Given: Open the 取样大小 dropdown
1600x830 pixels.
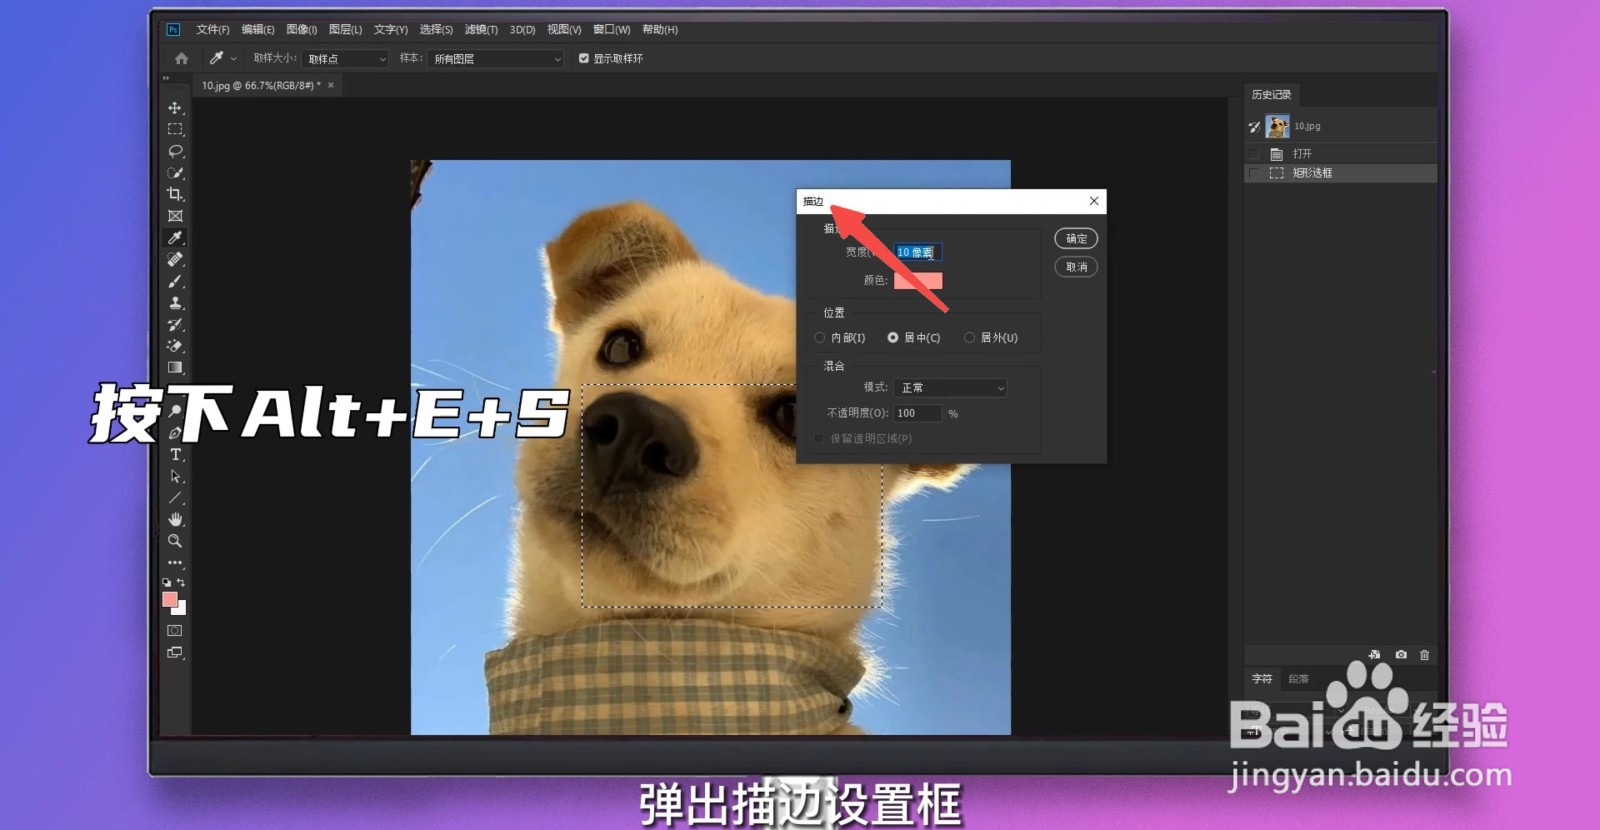Looking at the screenshot, I should (345, 59).
